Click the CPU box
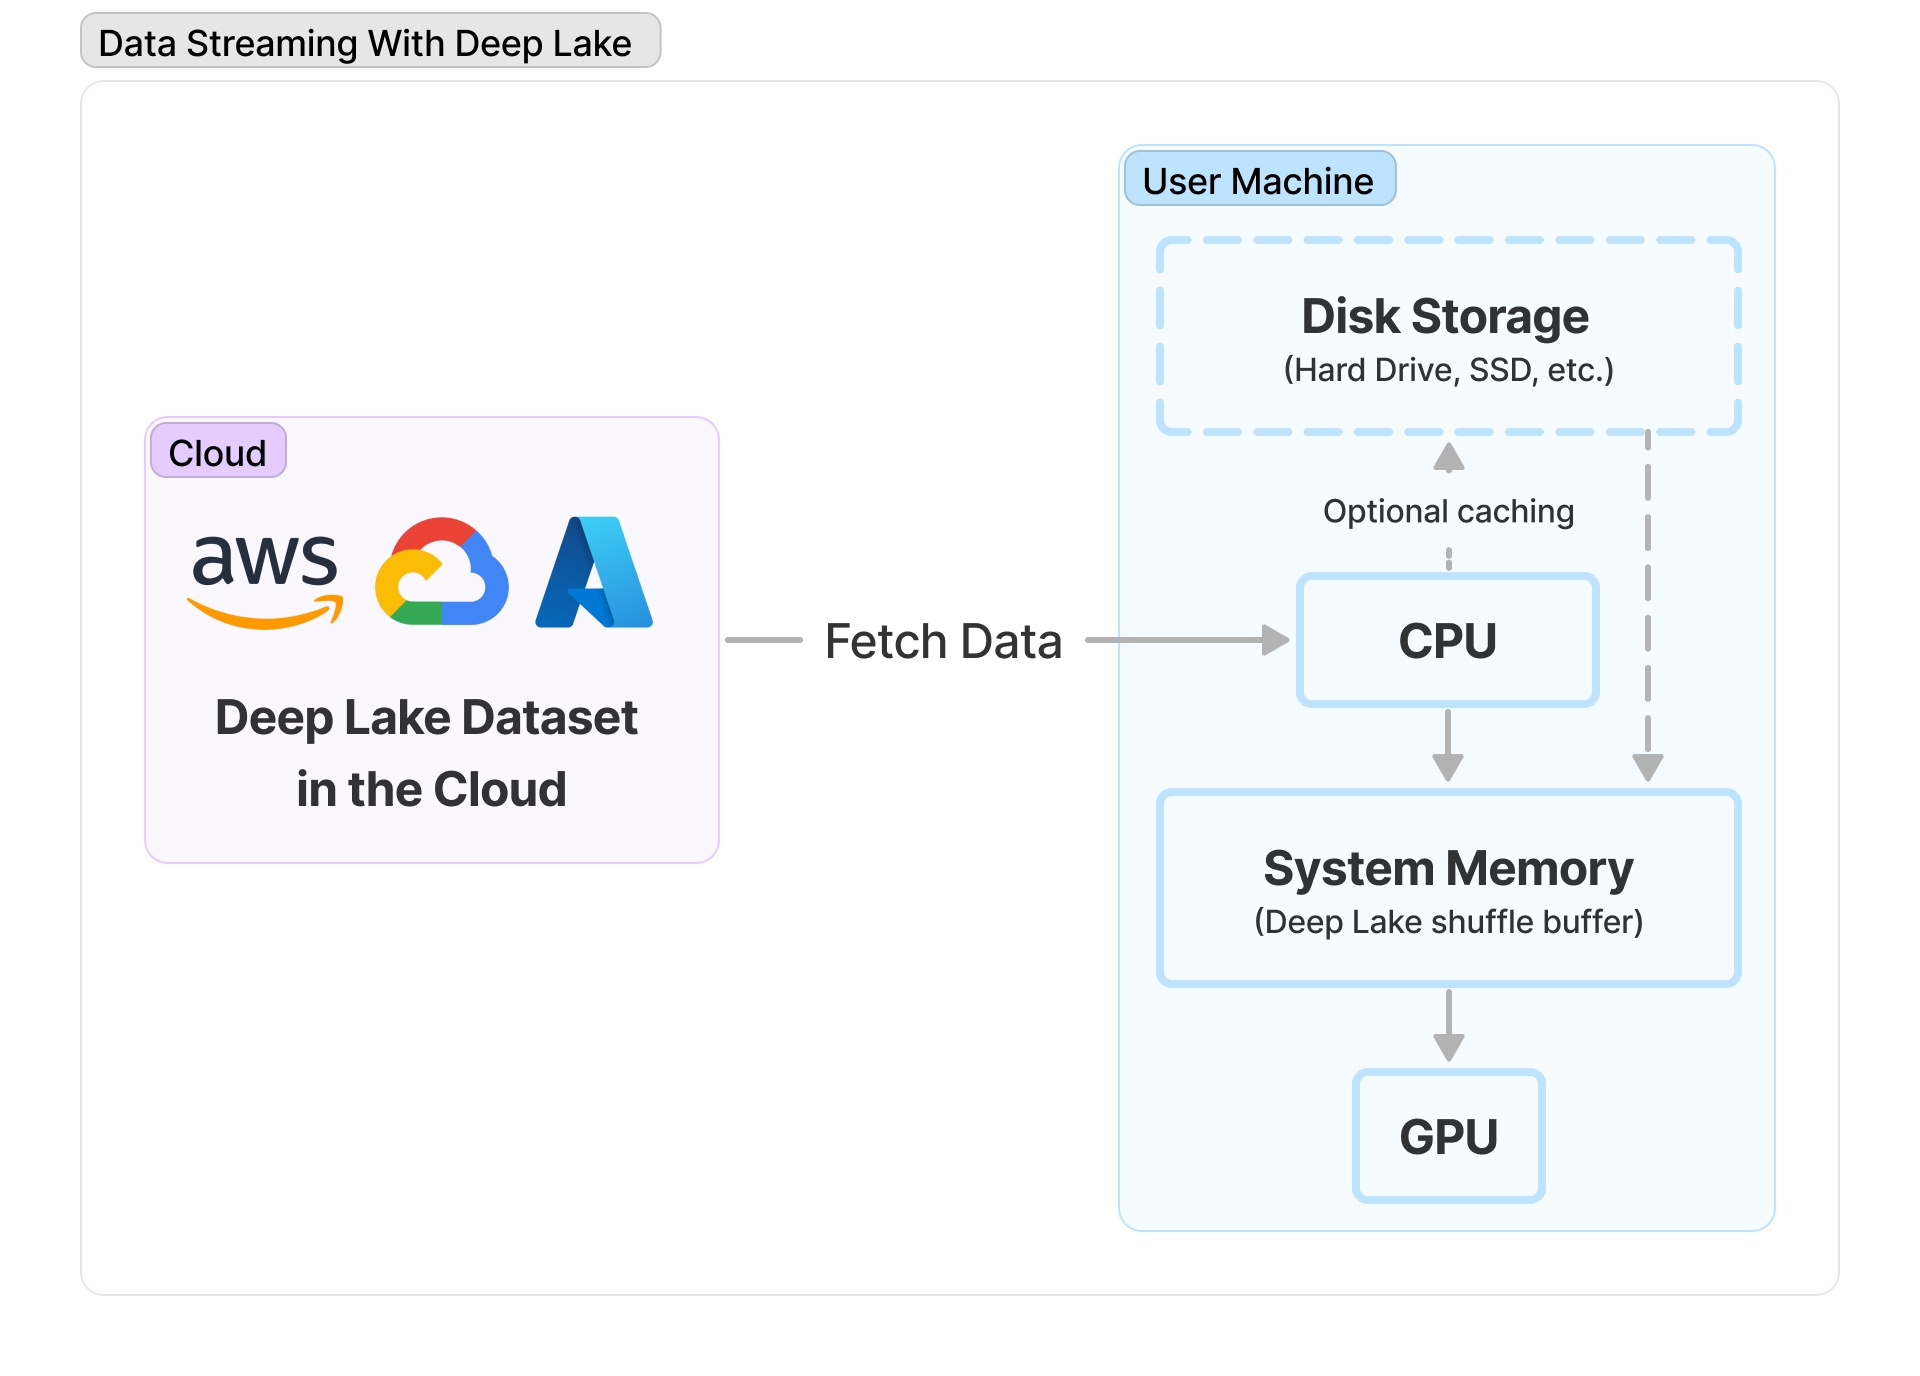 (1447, 640)
